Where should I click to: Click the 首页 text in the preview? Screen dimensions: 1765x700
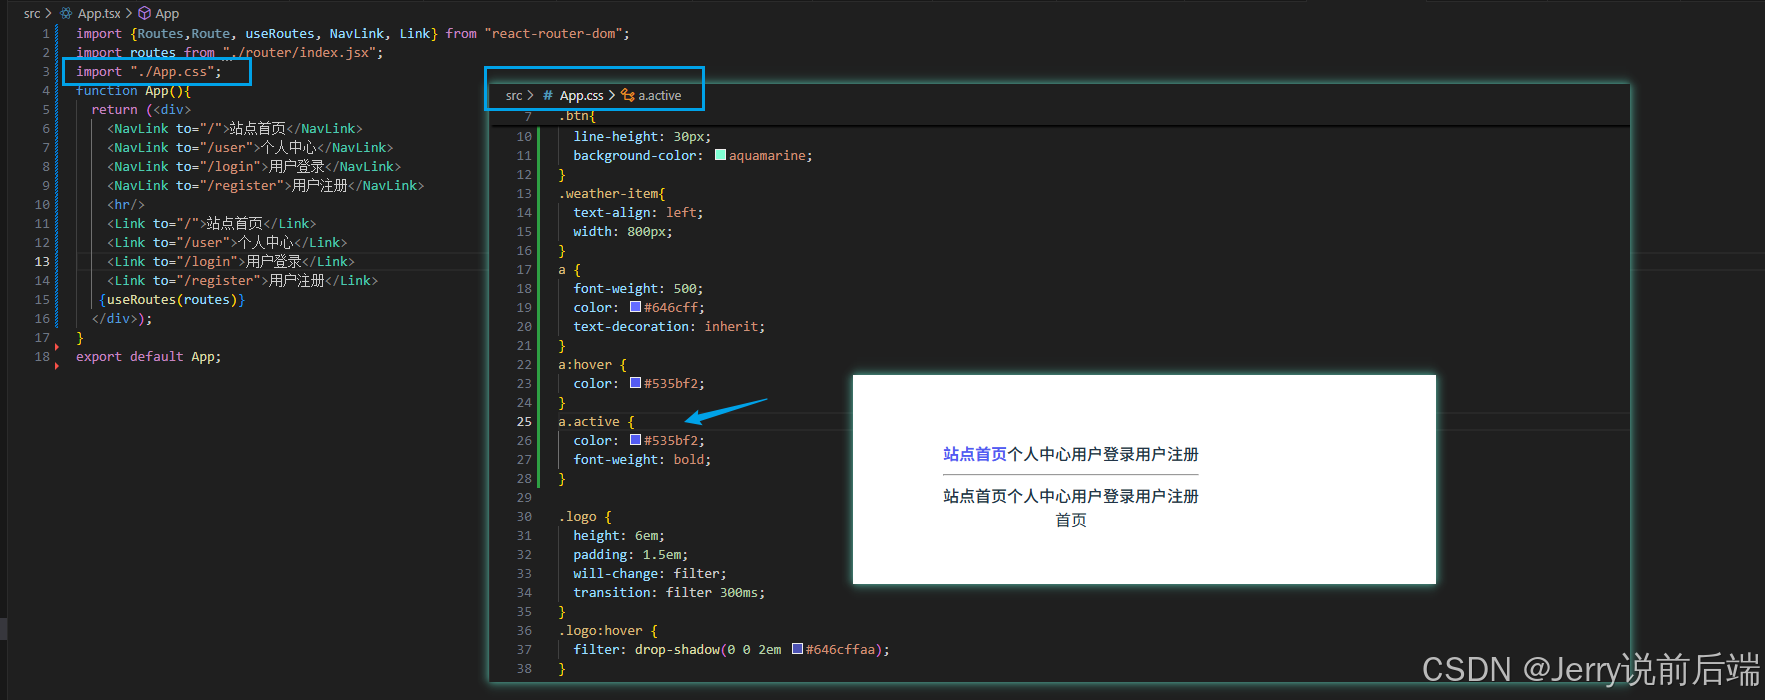click(x=1071, y=521)
